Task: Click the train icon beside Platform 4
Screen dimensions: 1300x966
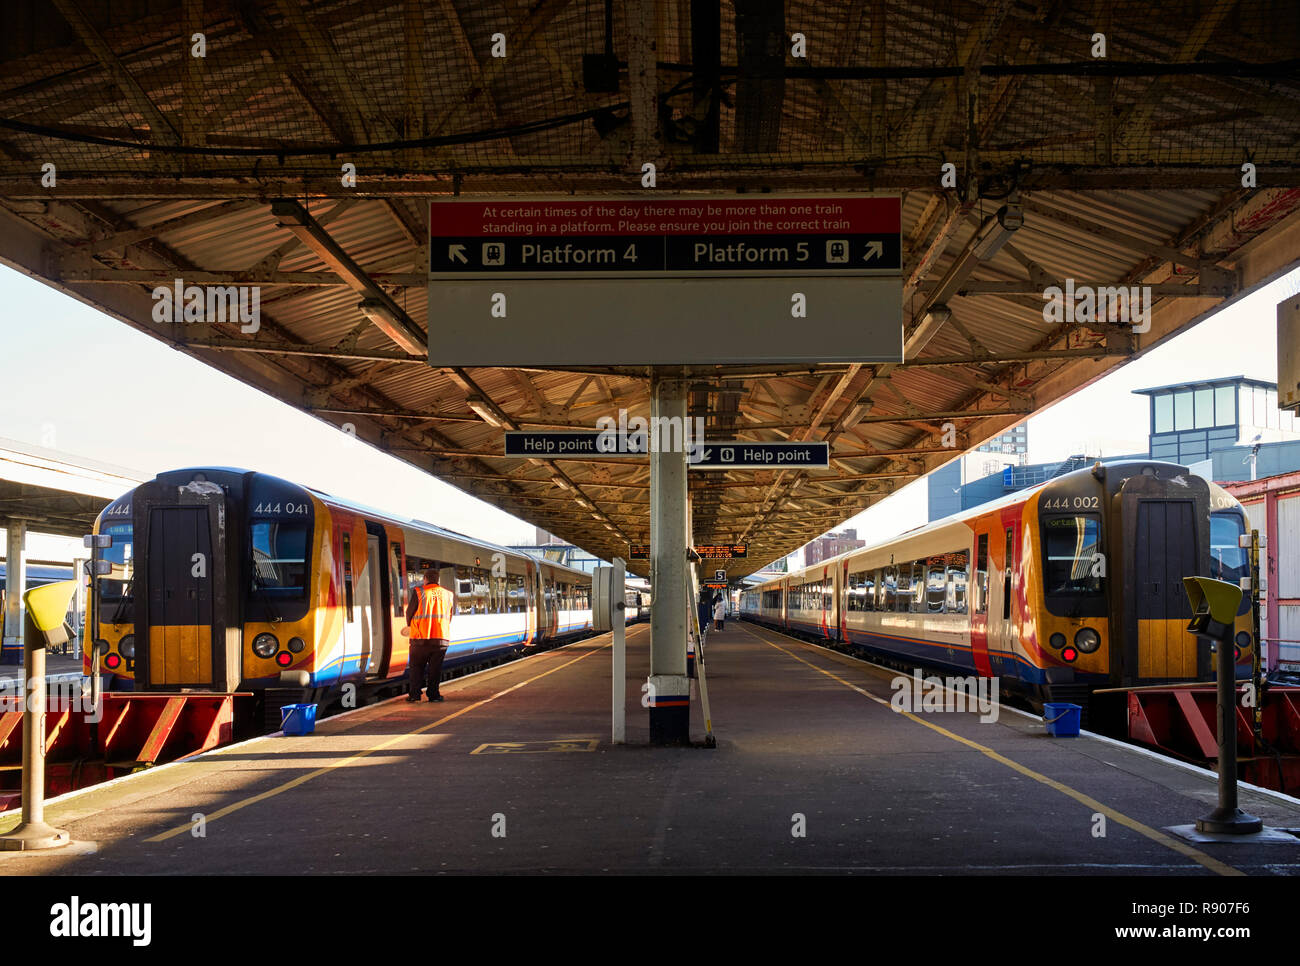Action: coord(492,254)
